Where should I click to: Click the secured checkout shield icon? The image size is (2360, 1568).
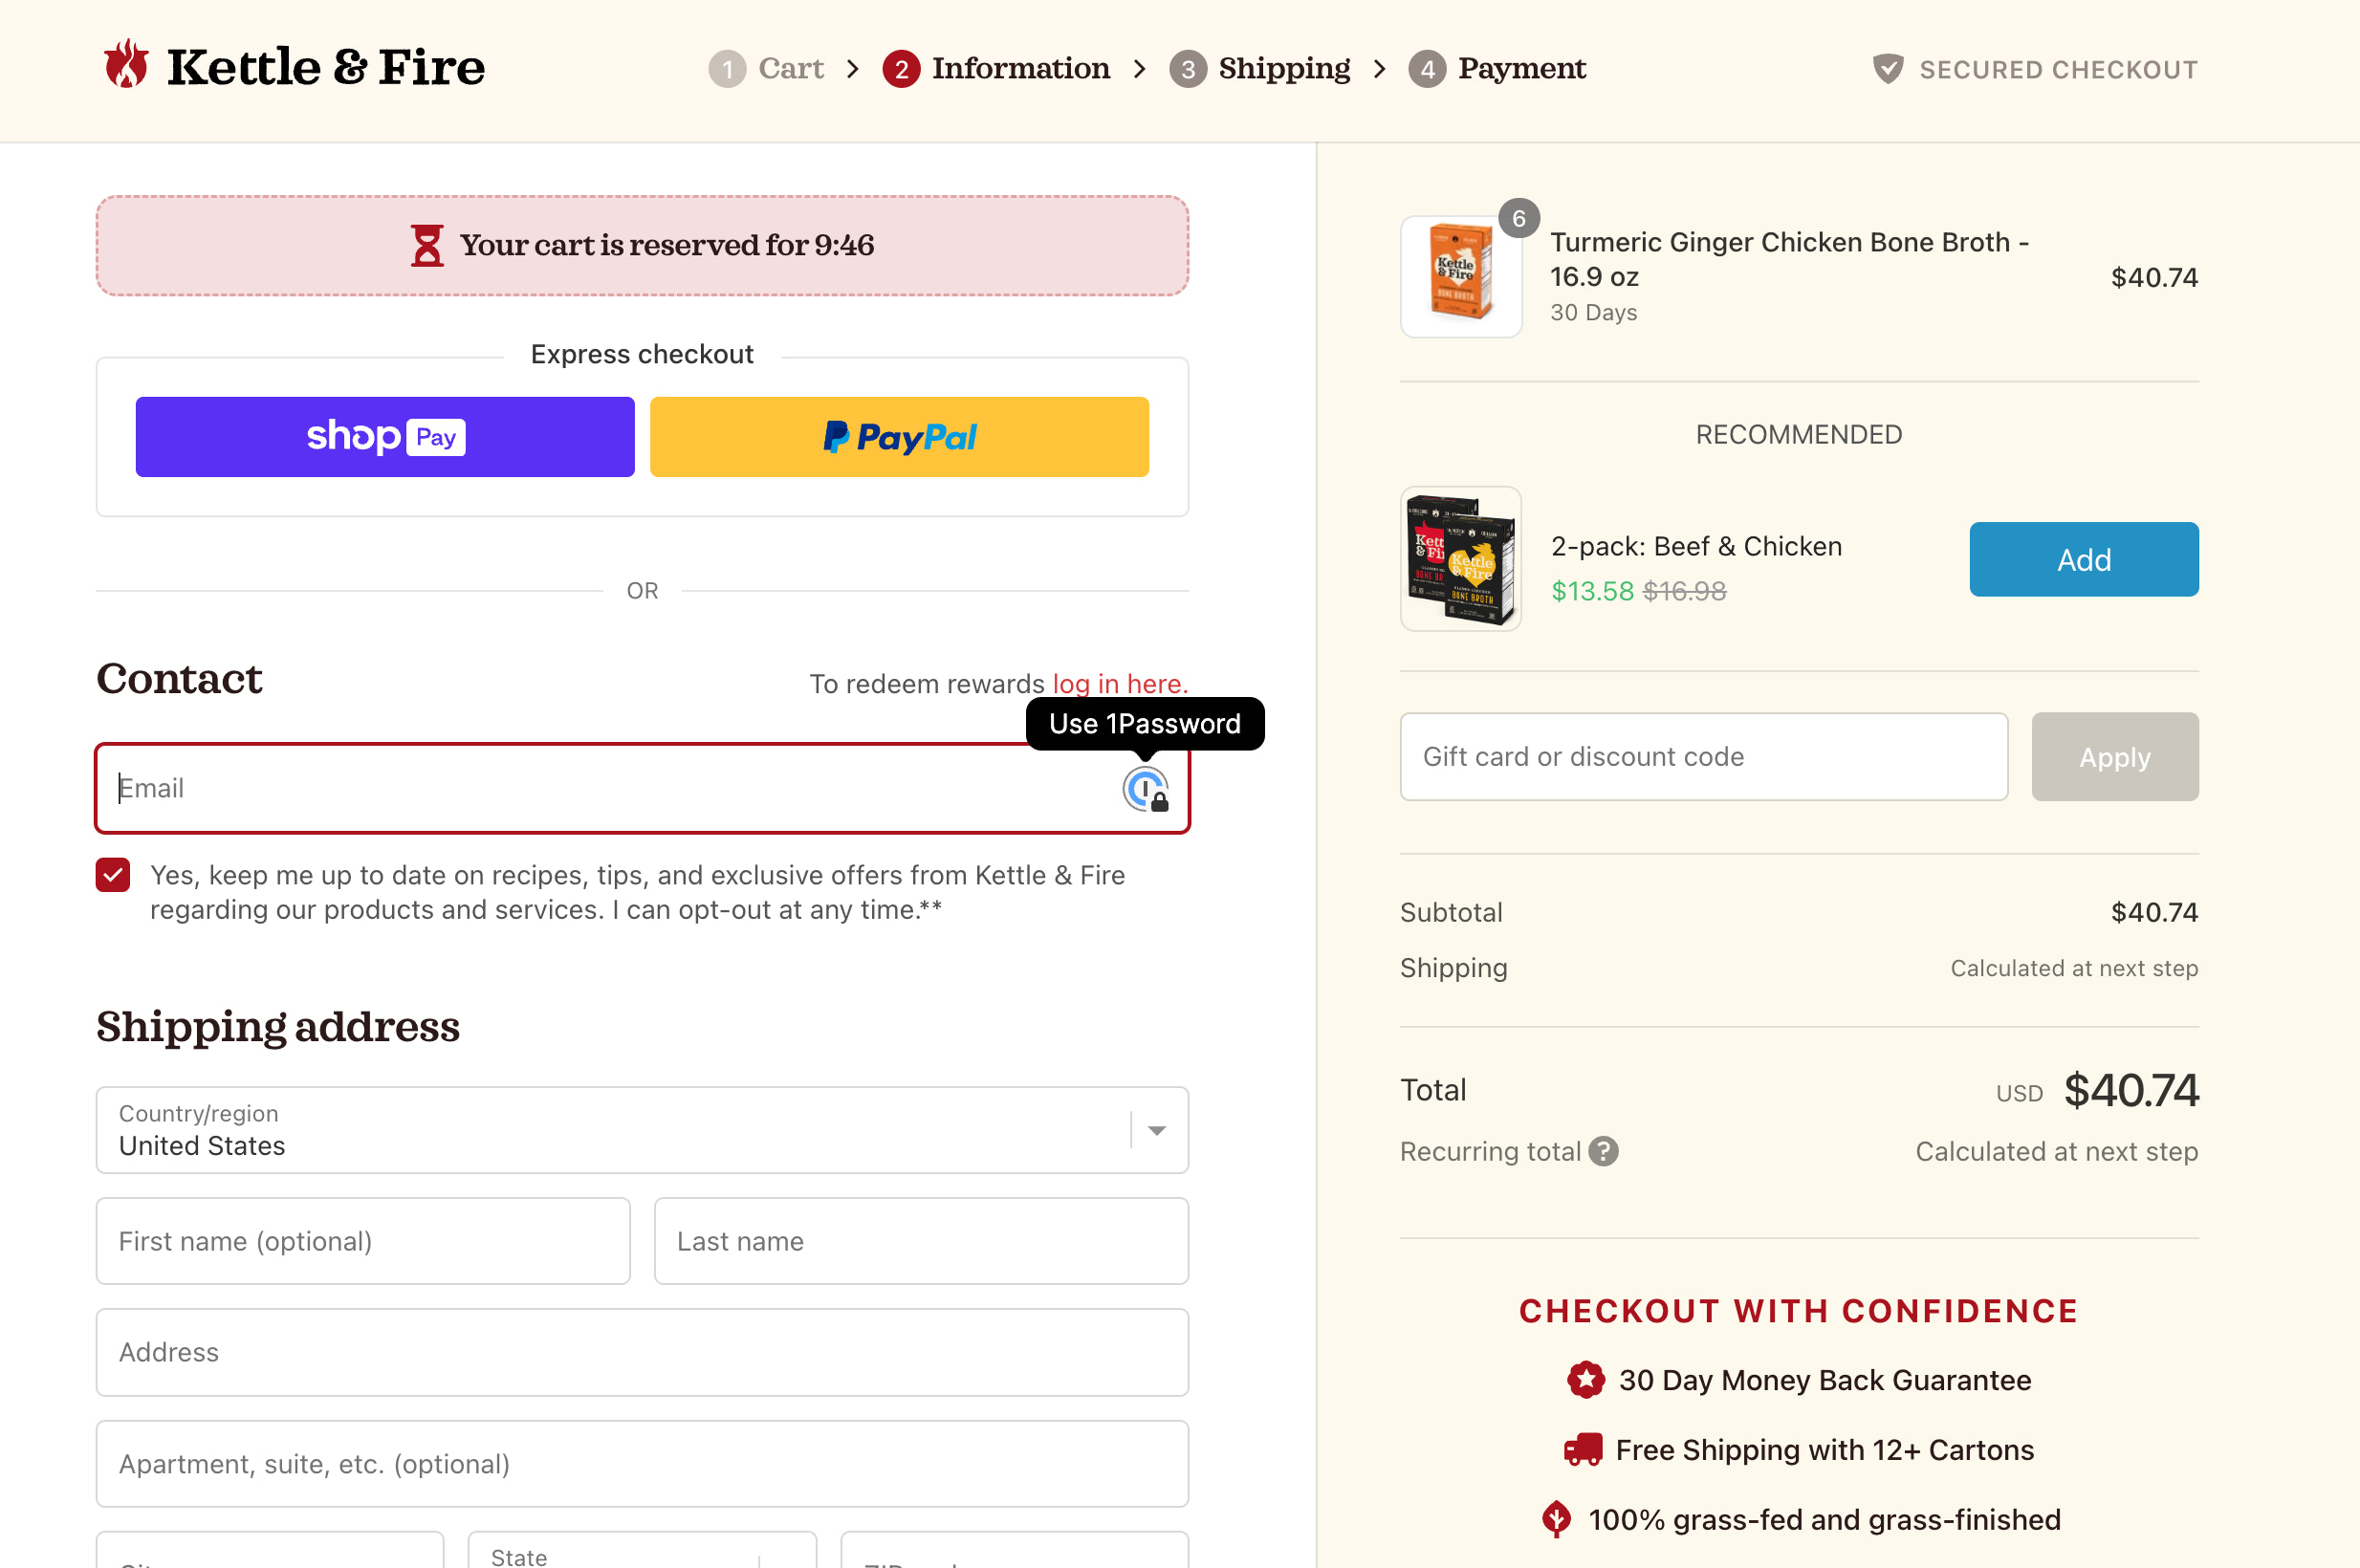tap(1887, 69)
